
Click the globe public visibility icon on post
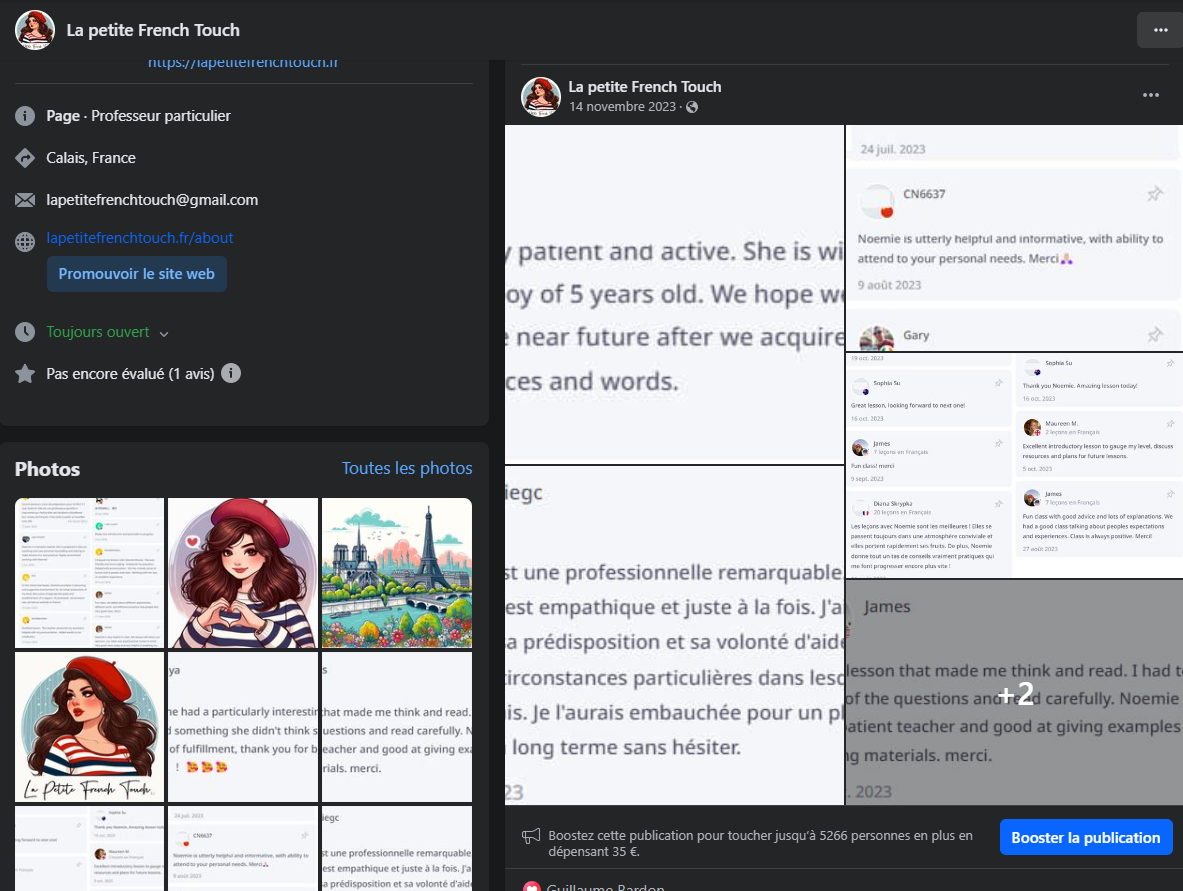coord(691,107)
